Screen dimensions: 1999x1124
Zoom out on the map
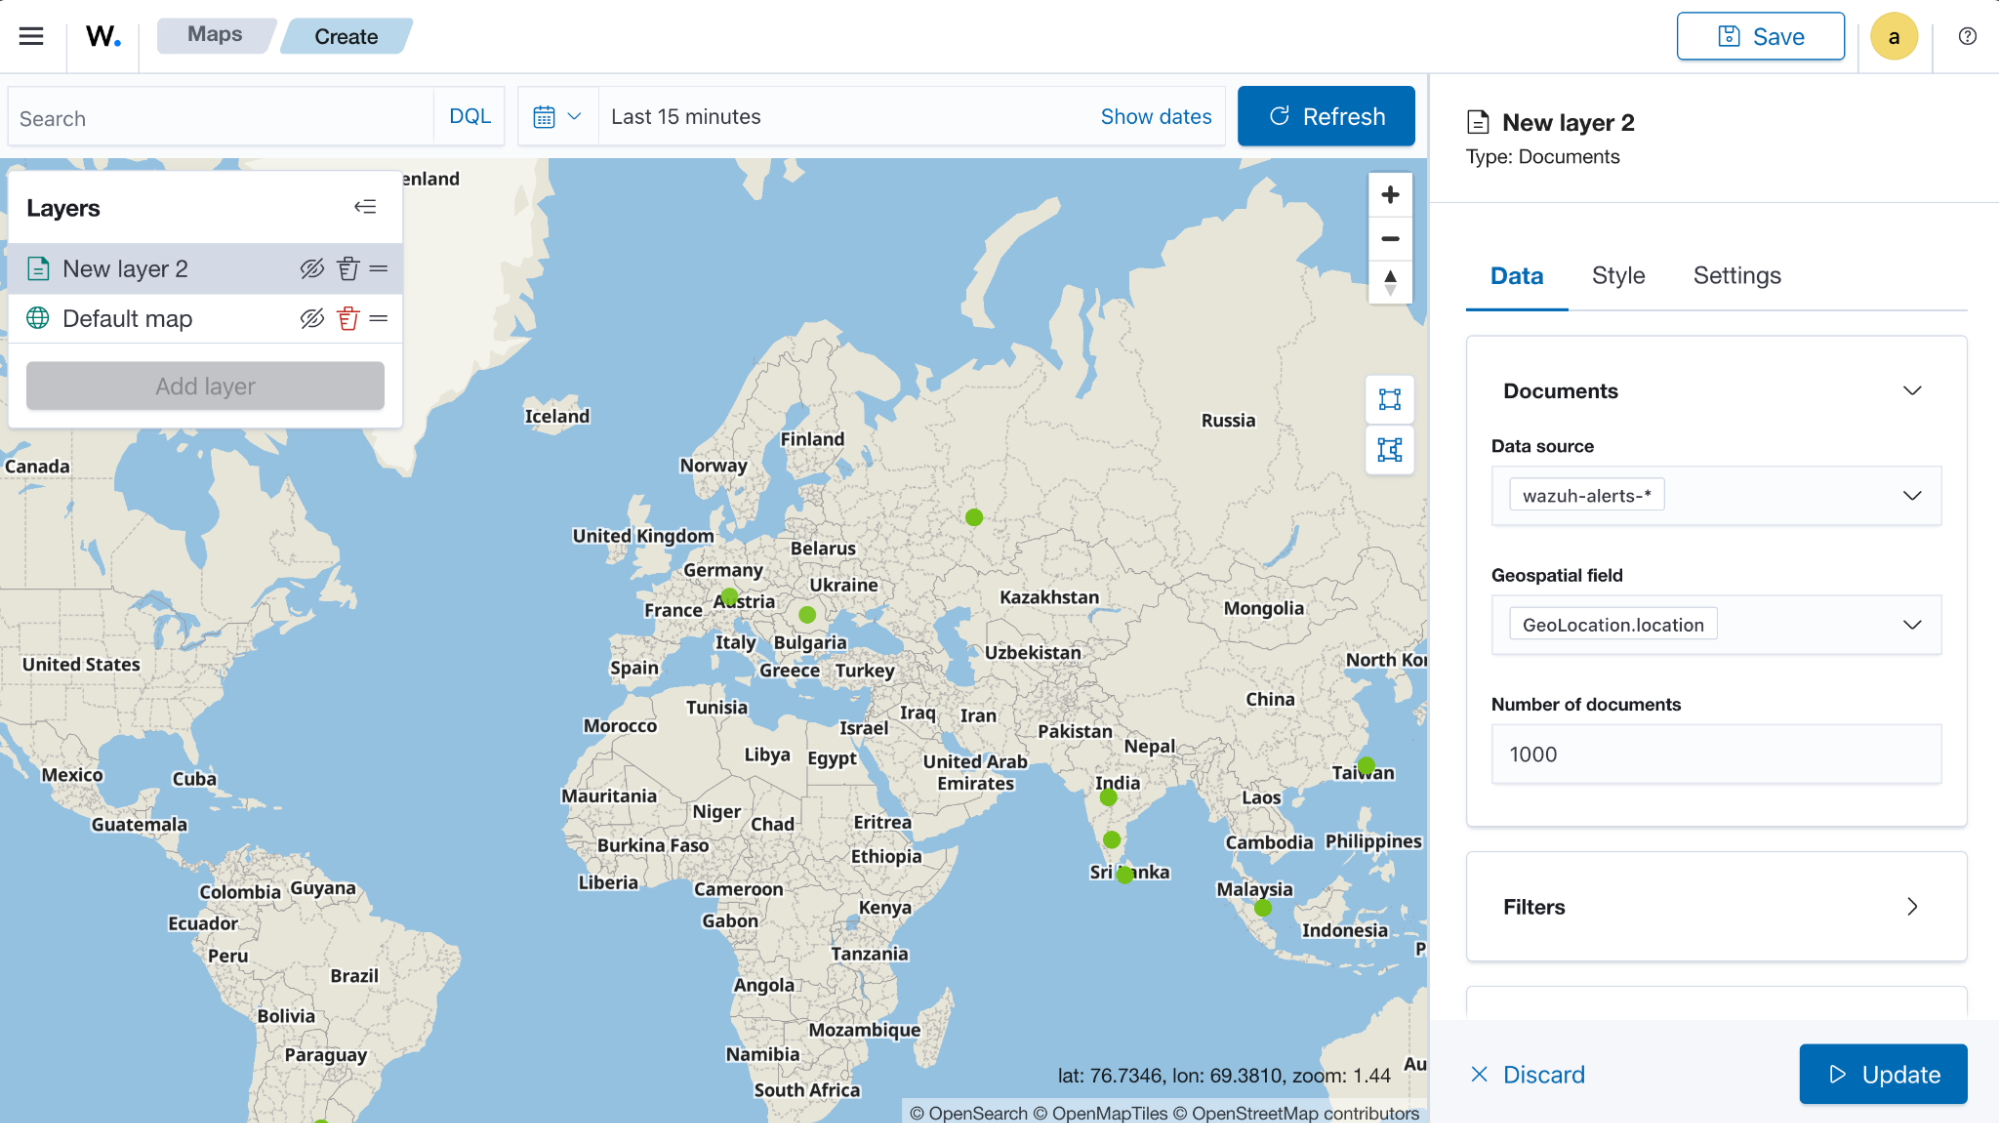tap(1390, 239)
